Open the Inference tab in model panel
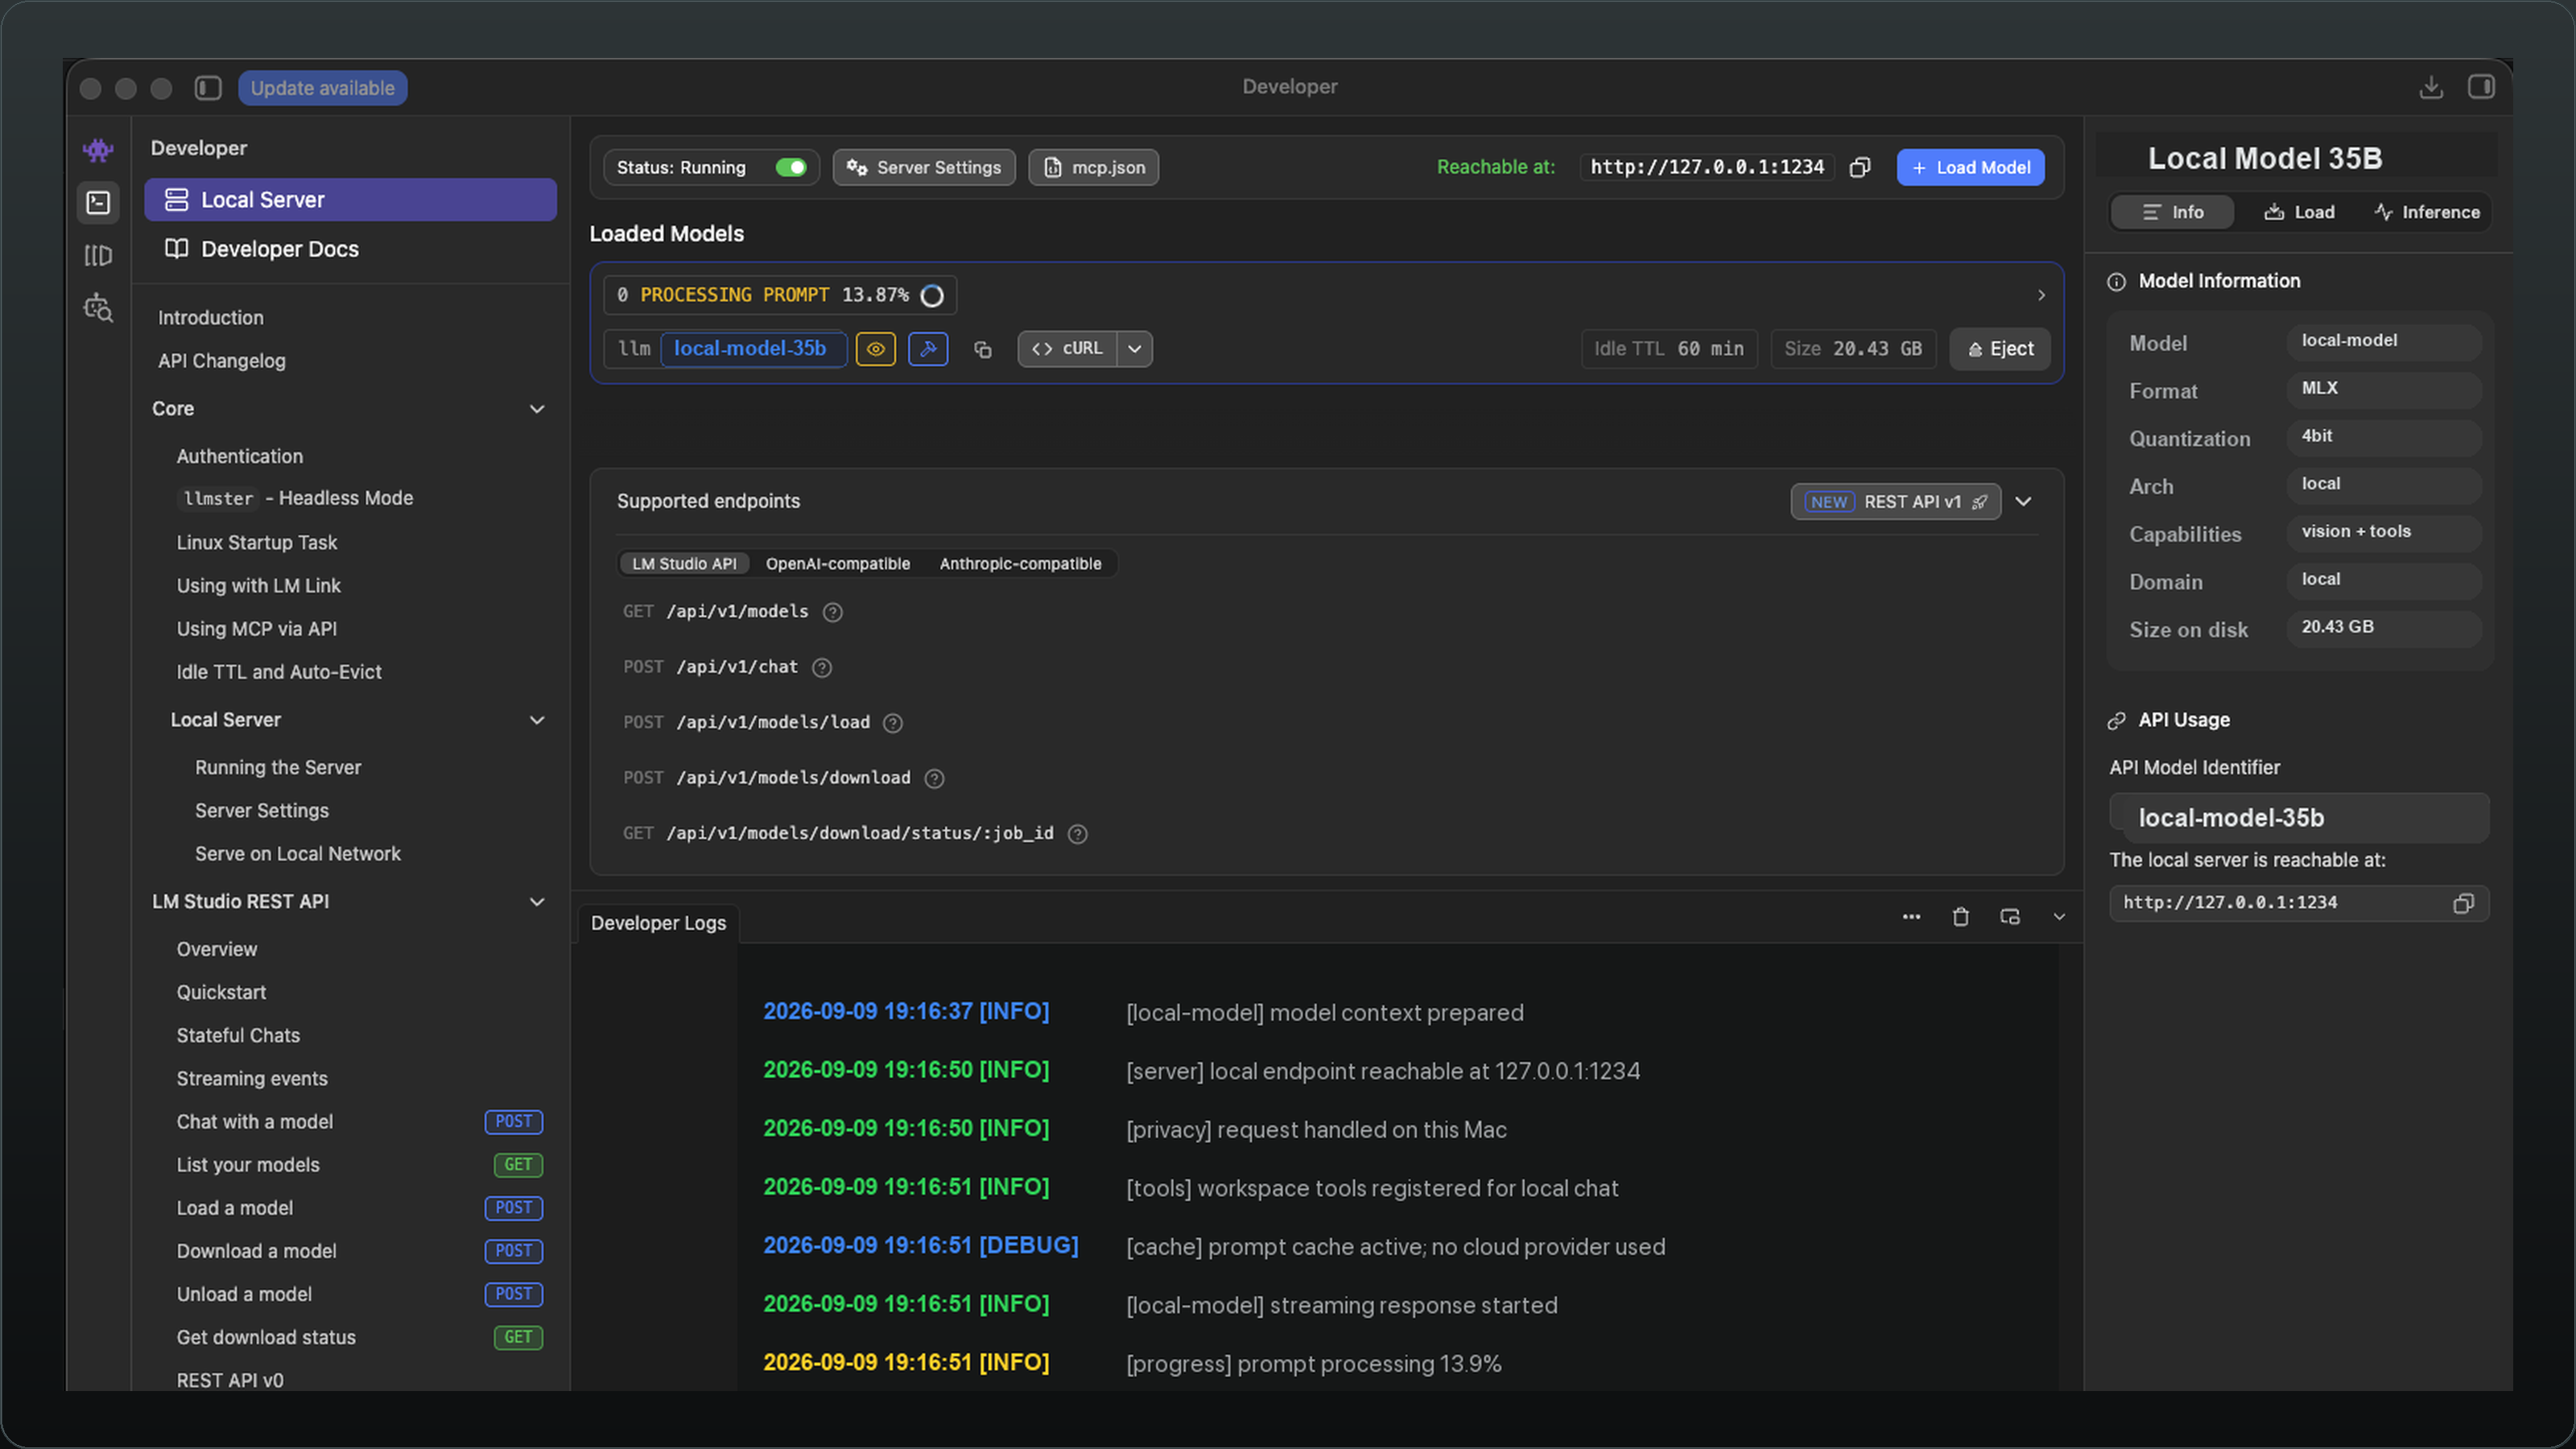Viewport: 2576px width, 1449px height. pyautogui.click(x=2427, y=212)
